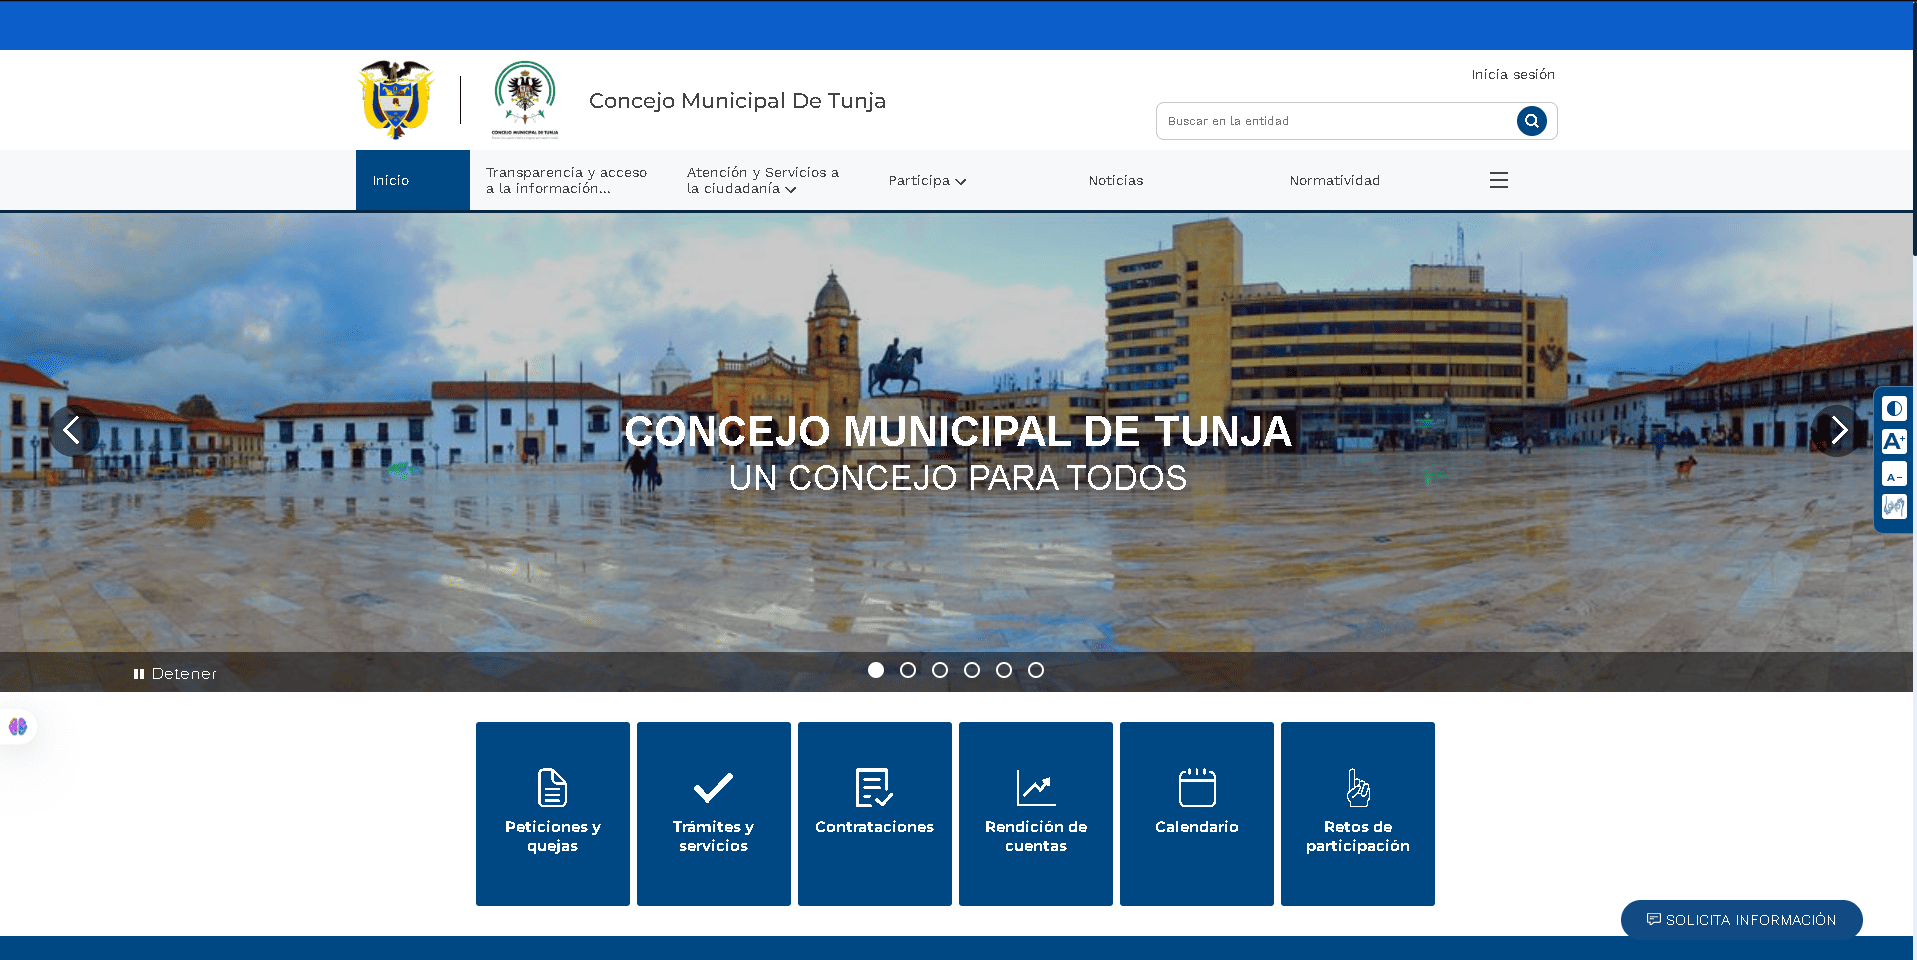This screenshot has height=960, width=1917.
Task: Click the Inicia sesión link
Action: pyautogui.click(x=1512, y=75)
